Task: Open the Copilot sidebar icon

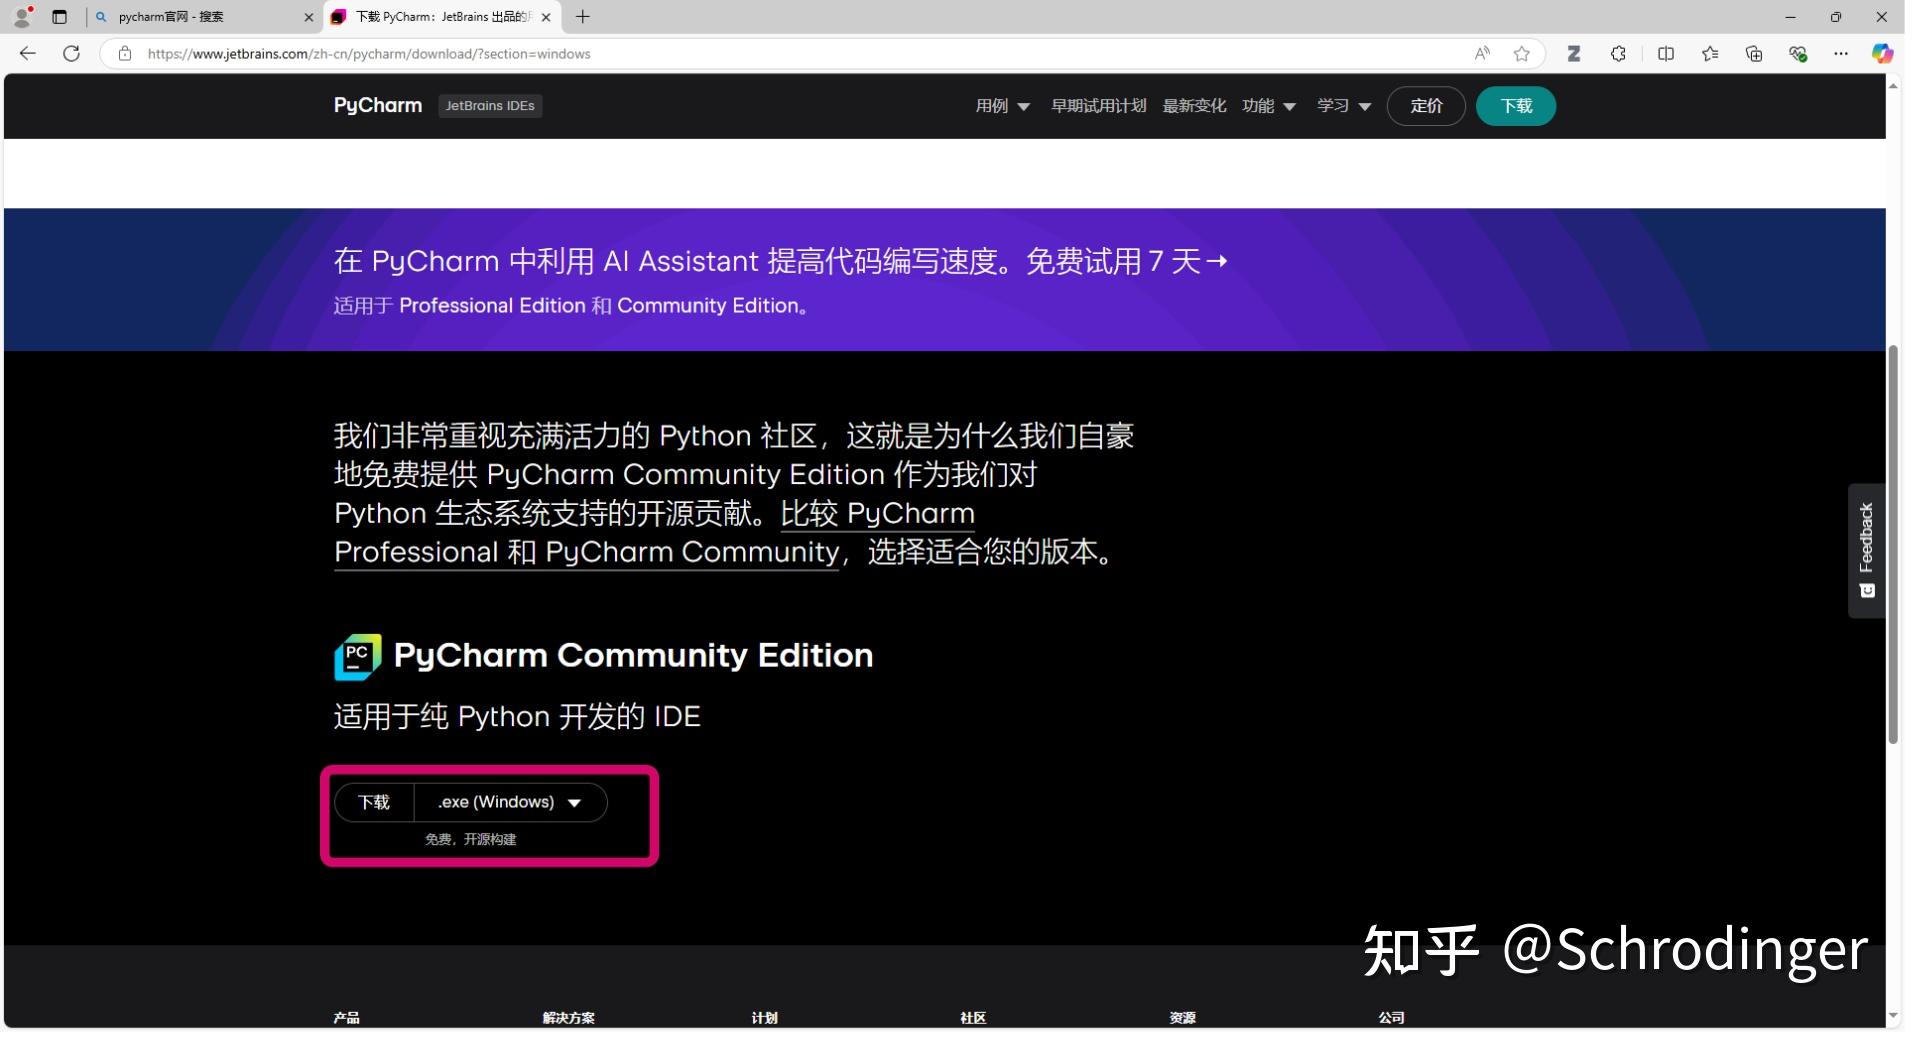Action: pos(1884,53)
